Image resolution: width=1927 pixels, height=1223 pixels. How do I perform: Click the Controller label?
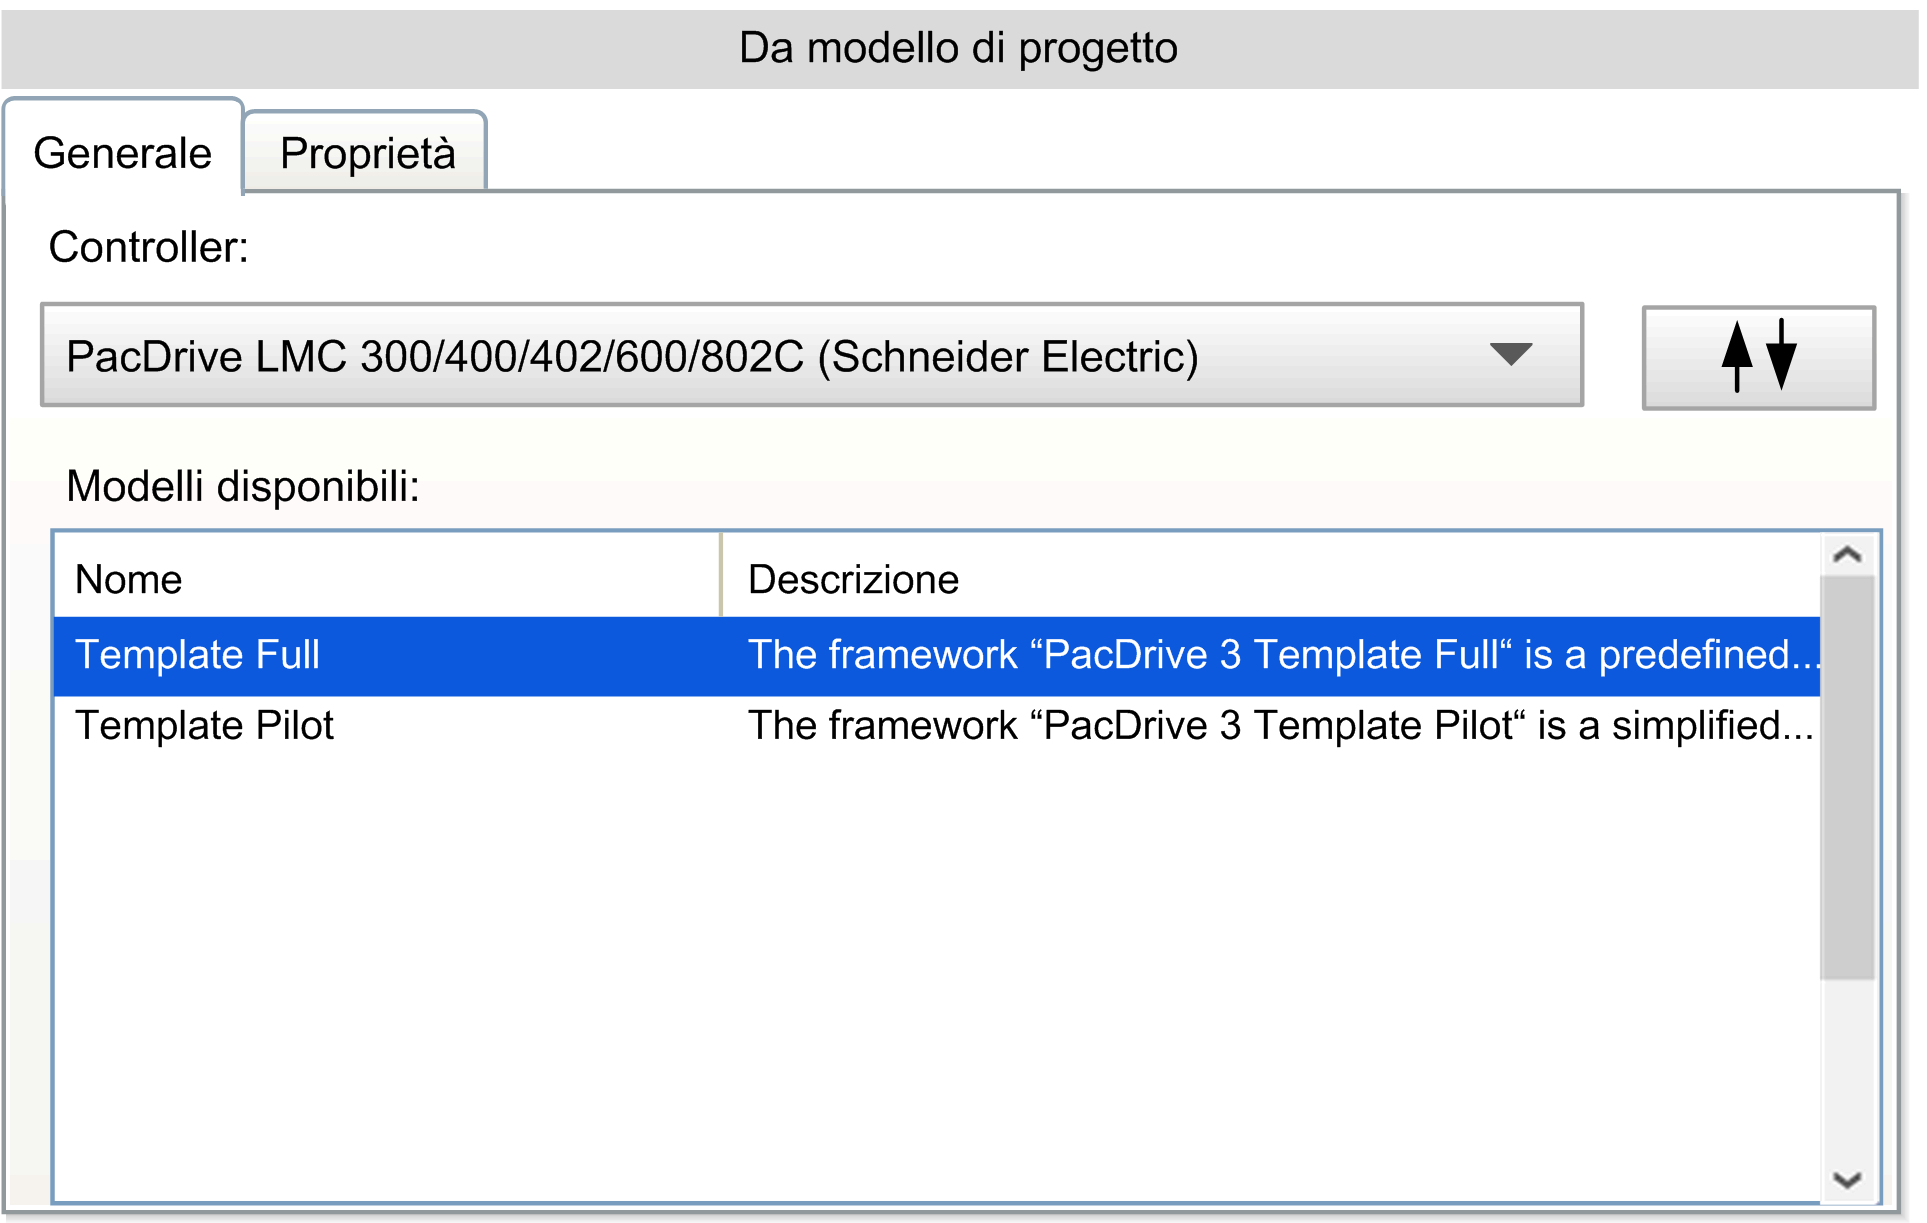[x=148, y=247]
